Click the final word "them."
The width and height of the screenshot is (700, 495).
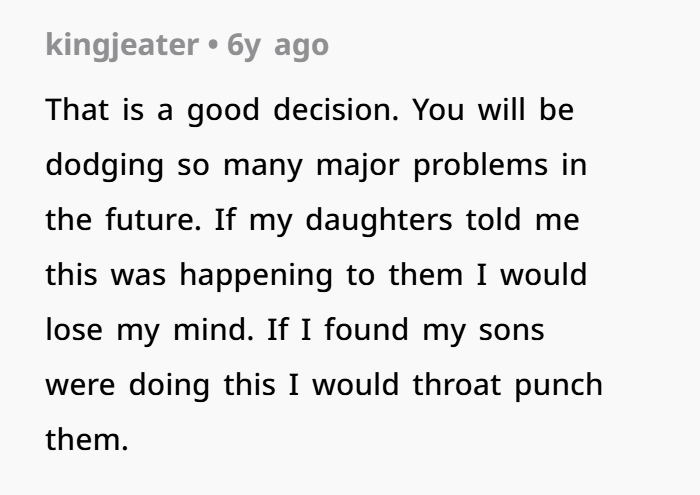tap(87, 440)
